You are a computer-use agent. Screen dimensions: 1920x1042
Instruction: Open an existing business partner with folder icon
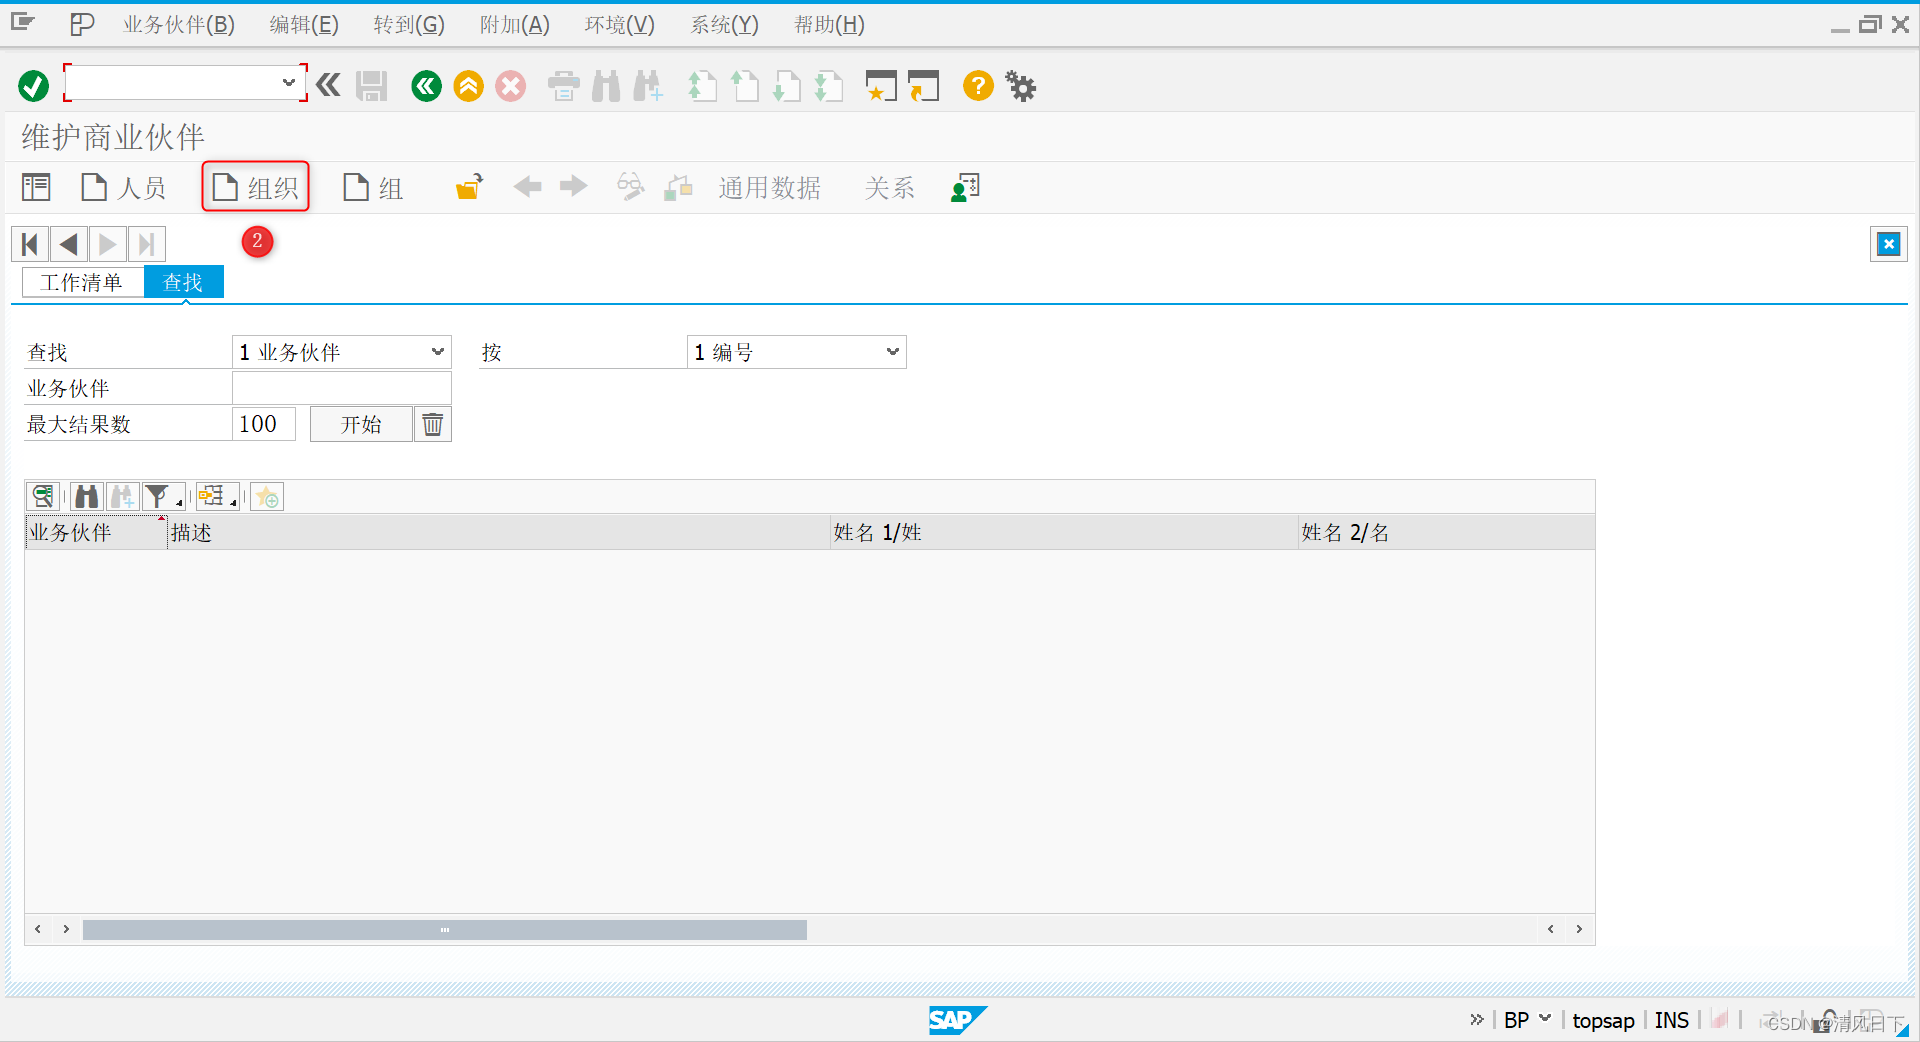(466, 186)
